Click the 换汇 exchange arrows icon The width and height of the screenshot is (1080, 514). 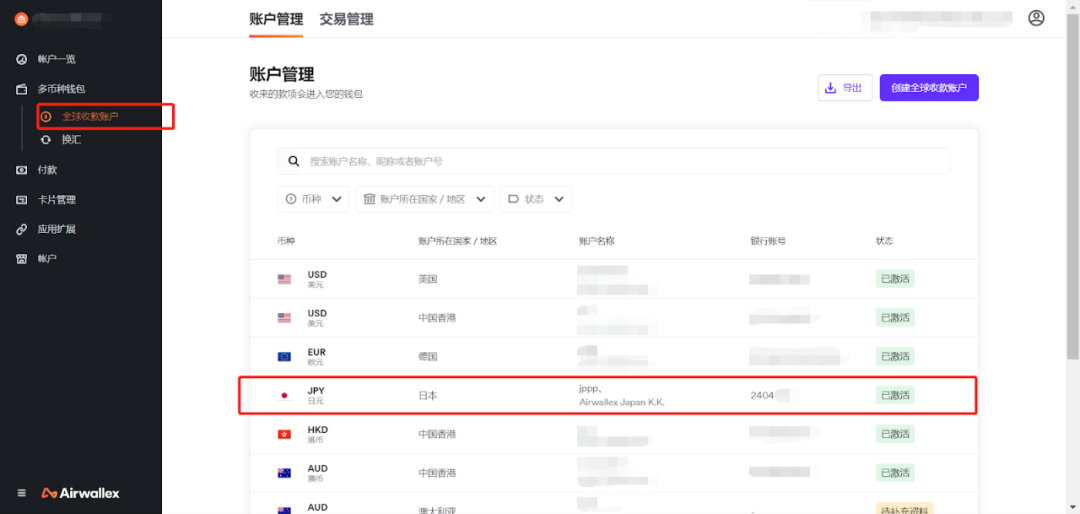click(45, 140)
